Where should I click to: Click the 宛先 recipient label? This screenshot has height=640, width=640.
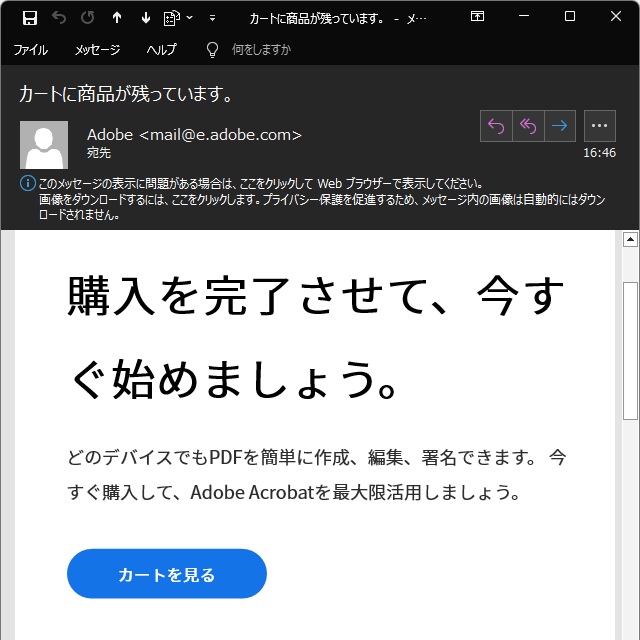pos(99,153)
